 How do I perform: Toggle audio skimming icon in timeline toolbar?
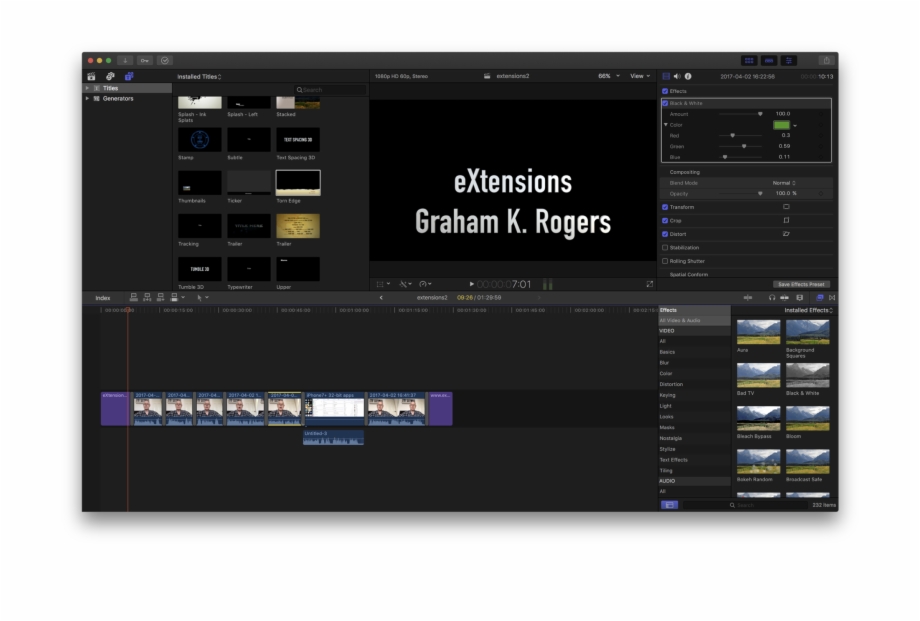tap(771, 297)
